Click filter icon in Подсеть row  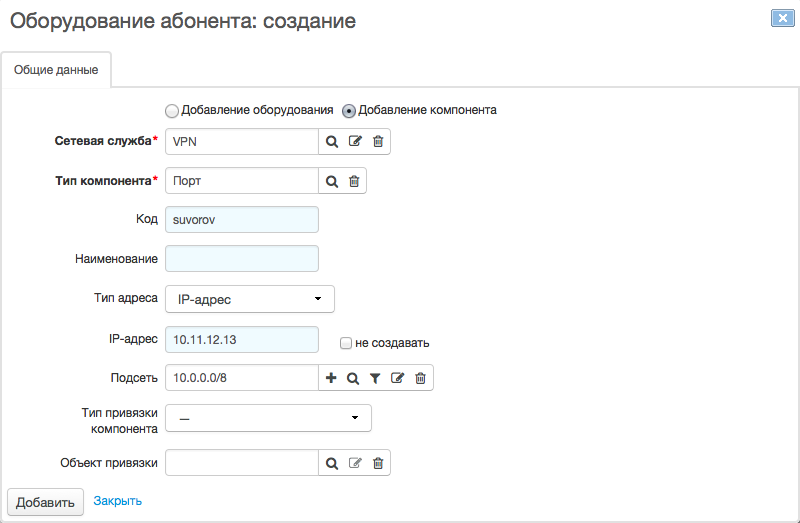[x=375, y=378]
